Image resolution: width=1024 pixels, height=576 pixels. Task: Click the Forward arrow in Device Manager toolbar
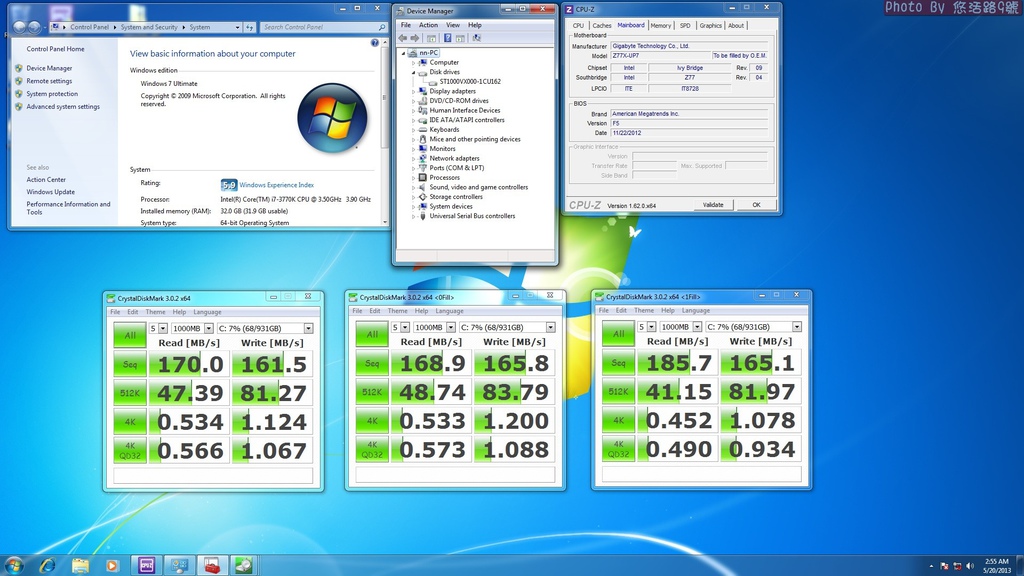coord(415,38)
